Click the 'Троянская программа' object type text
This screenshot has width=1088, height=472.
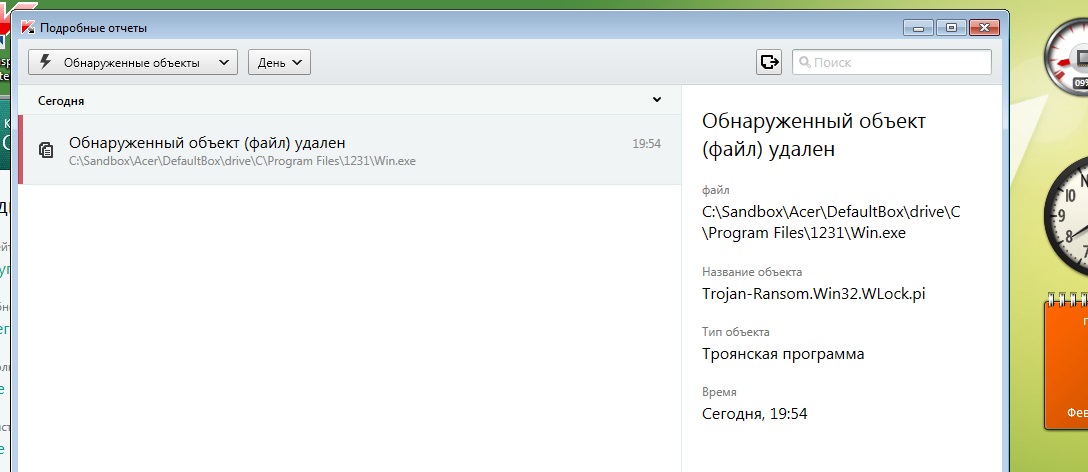click(783, 354)
